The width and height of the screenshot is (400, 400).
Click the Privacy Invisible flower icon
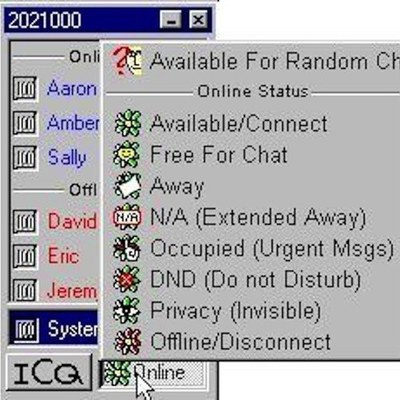[127, 311]
